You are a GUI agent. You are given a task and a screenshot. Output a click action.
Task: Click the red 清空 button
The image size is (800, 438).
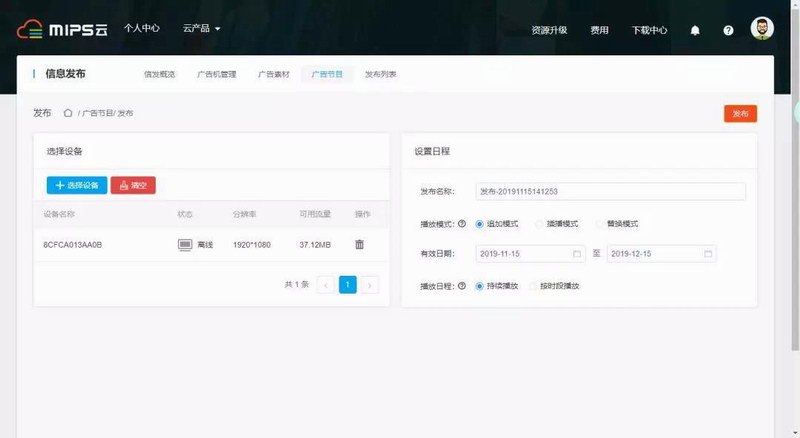pyautogui.click(x=133, y=185)
